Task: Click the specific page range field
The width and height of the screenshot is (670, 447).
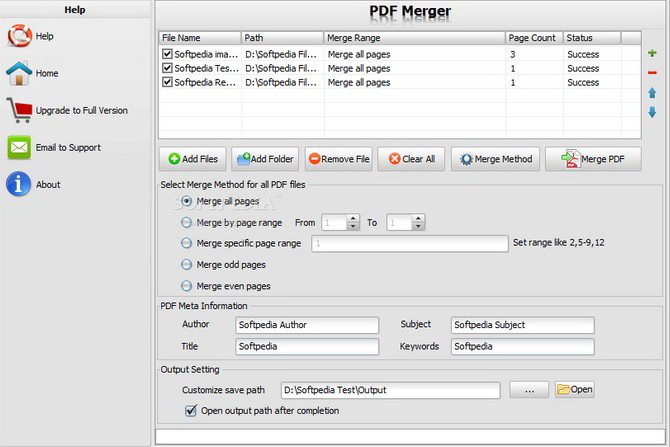Action: click(410, 244)
